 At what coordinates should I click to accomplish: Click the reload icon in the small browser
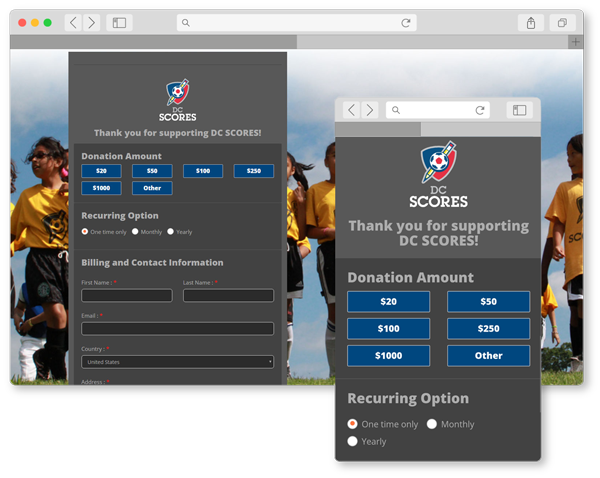coord(480,110)
